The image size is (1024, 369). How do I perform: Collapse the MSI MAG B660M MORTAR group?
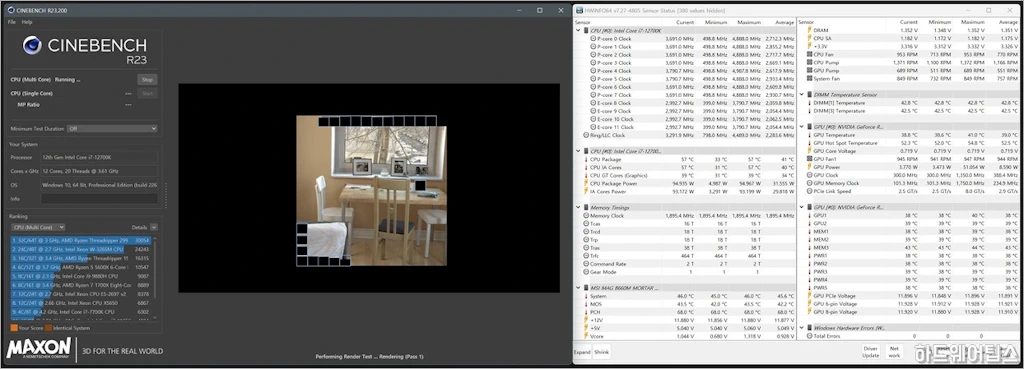coord(578,288)
